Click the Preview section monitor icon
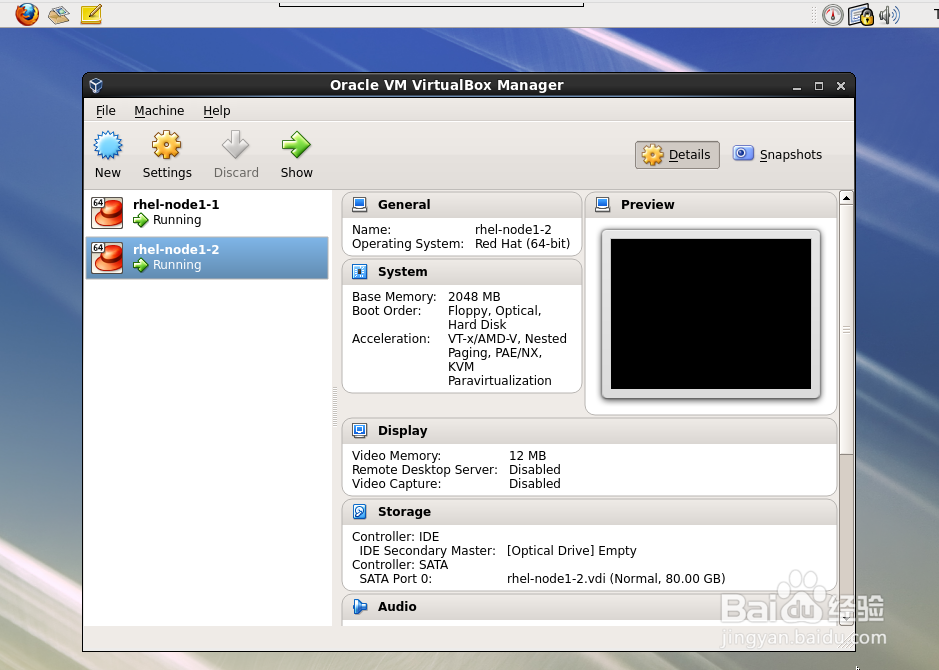939x670 pixels. 602,205
